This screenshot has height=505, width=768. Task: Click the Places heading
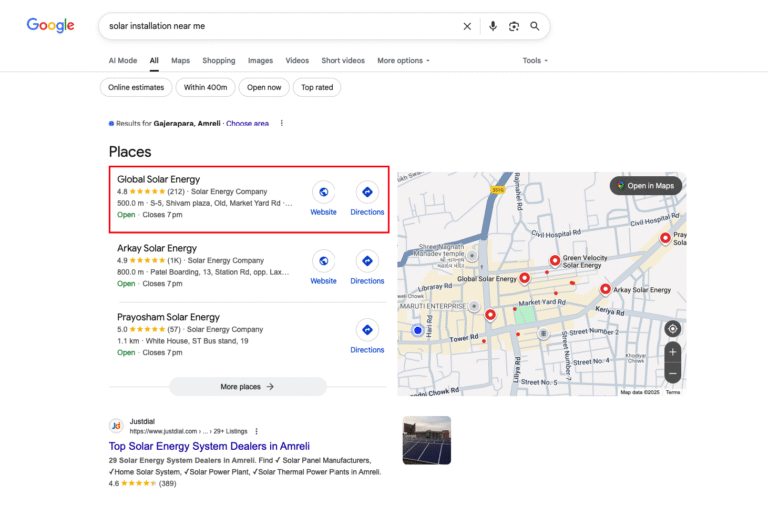[130, 152]
